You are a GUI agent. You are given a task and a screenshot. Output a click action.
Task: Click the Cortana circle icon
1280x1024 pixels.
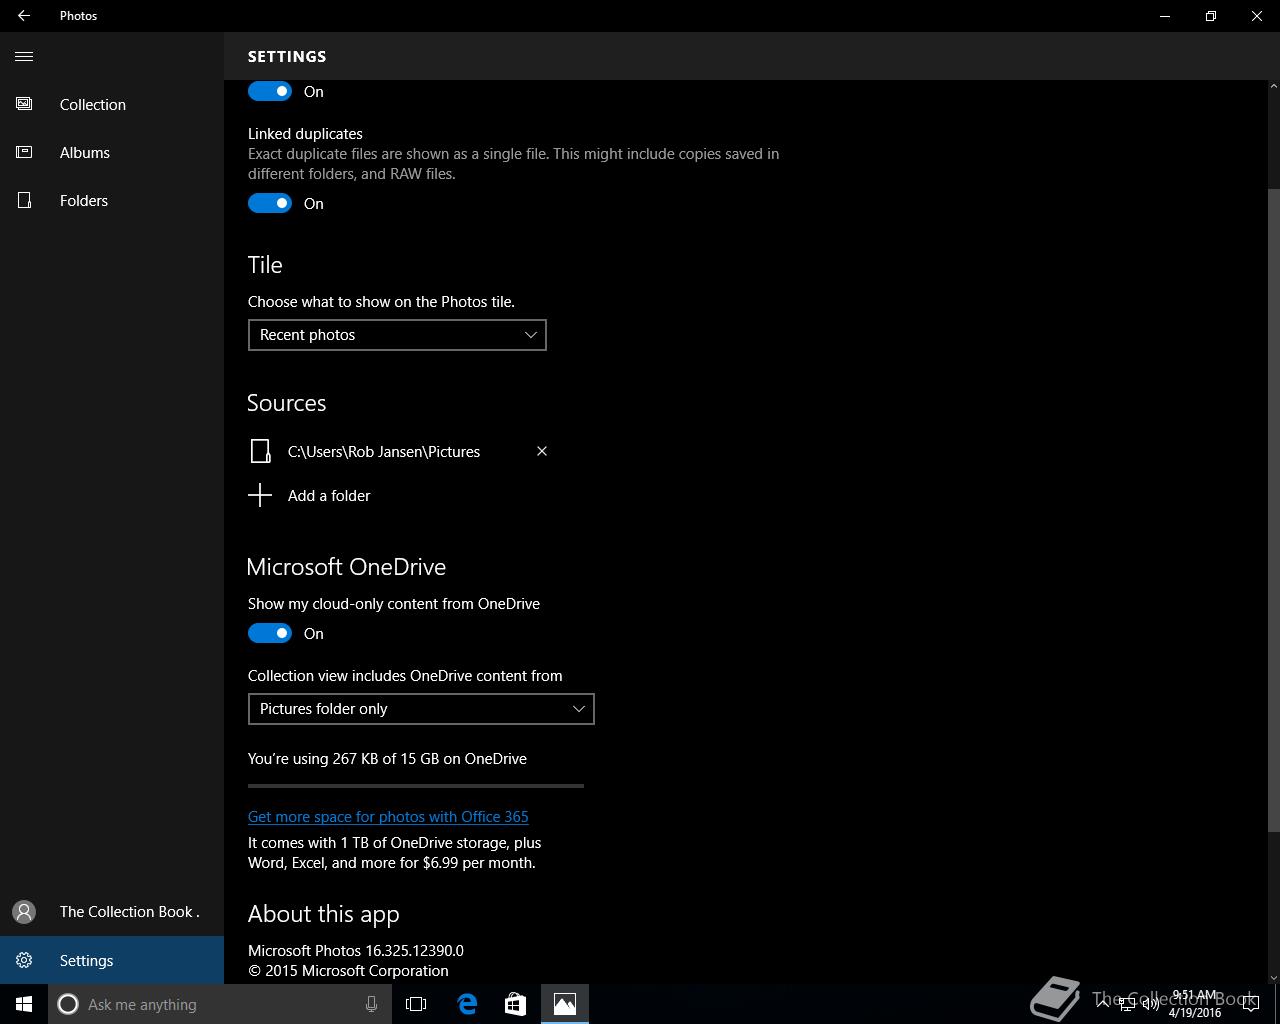[x=68, y=1004]
